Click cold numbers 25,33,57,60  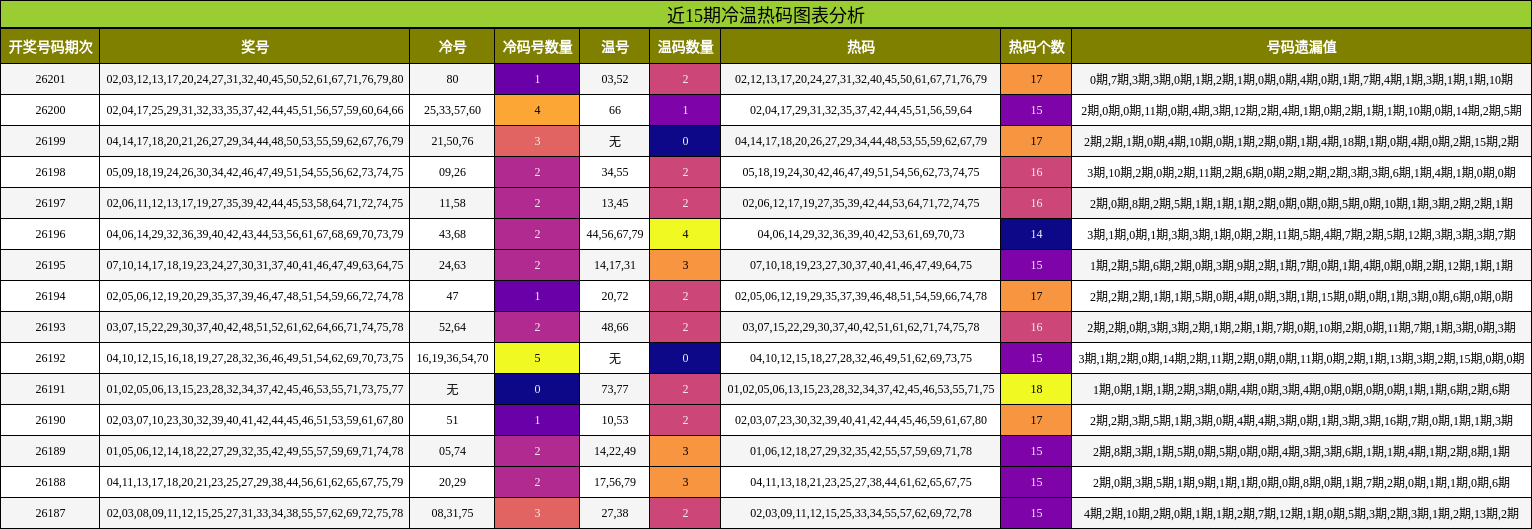coord(453,110)
